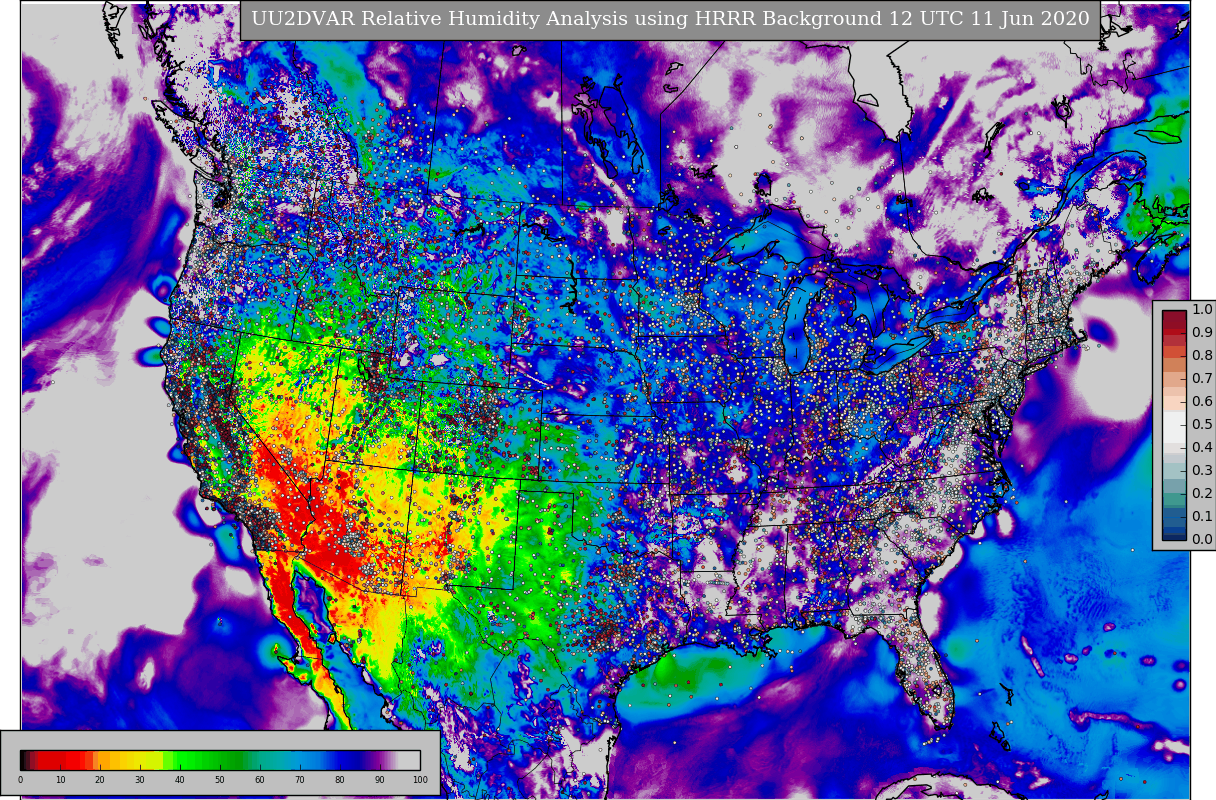Select the white swatch beside 0.5 in right colorbar
1216x800 pixels.
[1174, 425]
